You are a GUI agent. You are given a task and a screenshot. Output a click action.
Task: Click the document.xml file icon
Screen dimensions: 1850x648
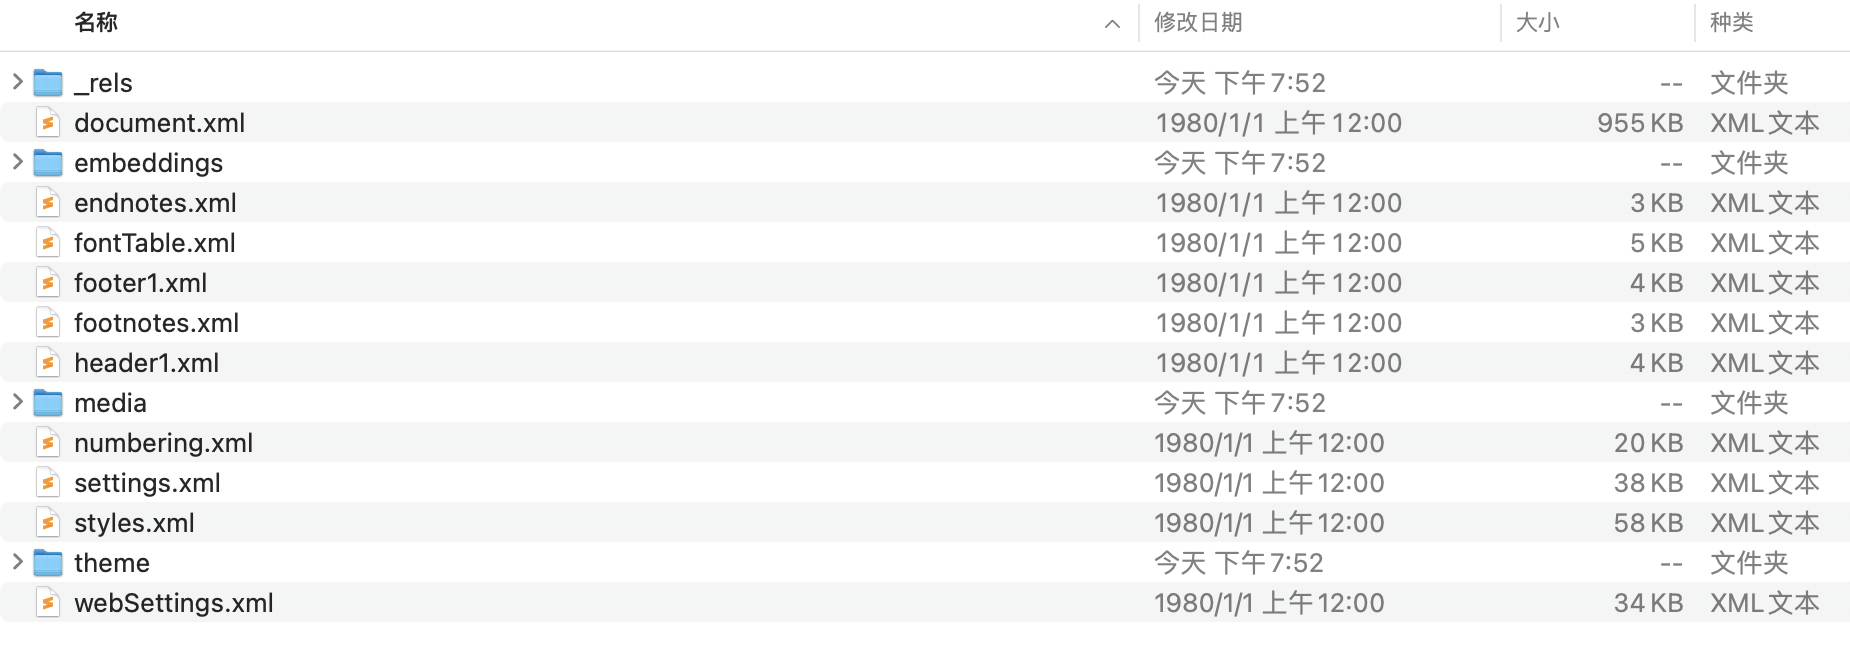(x=48, y=122)
